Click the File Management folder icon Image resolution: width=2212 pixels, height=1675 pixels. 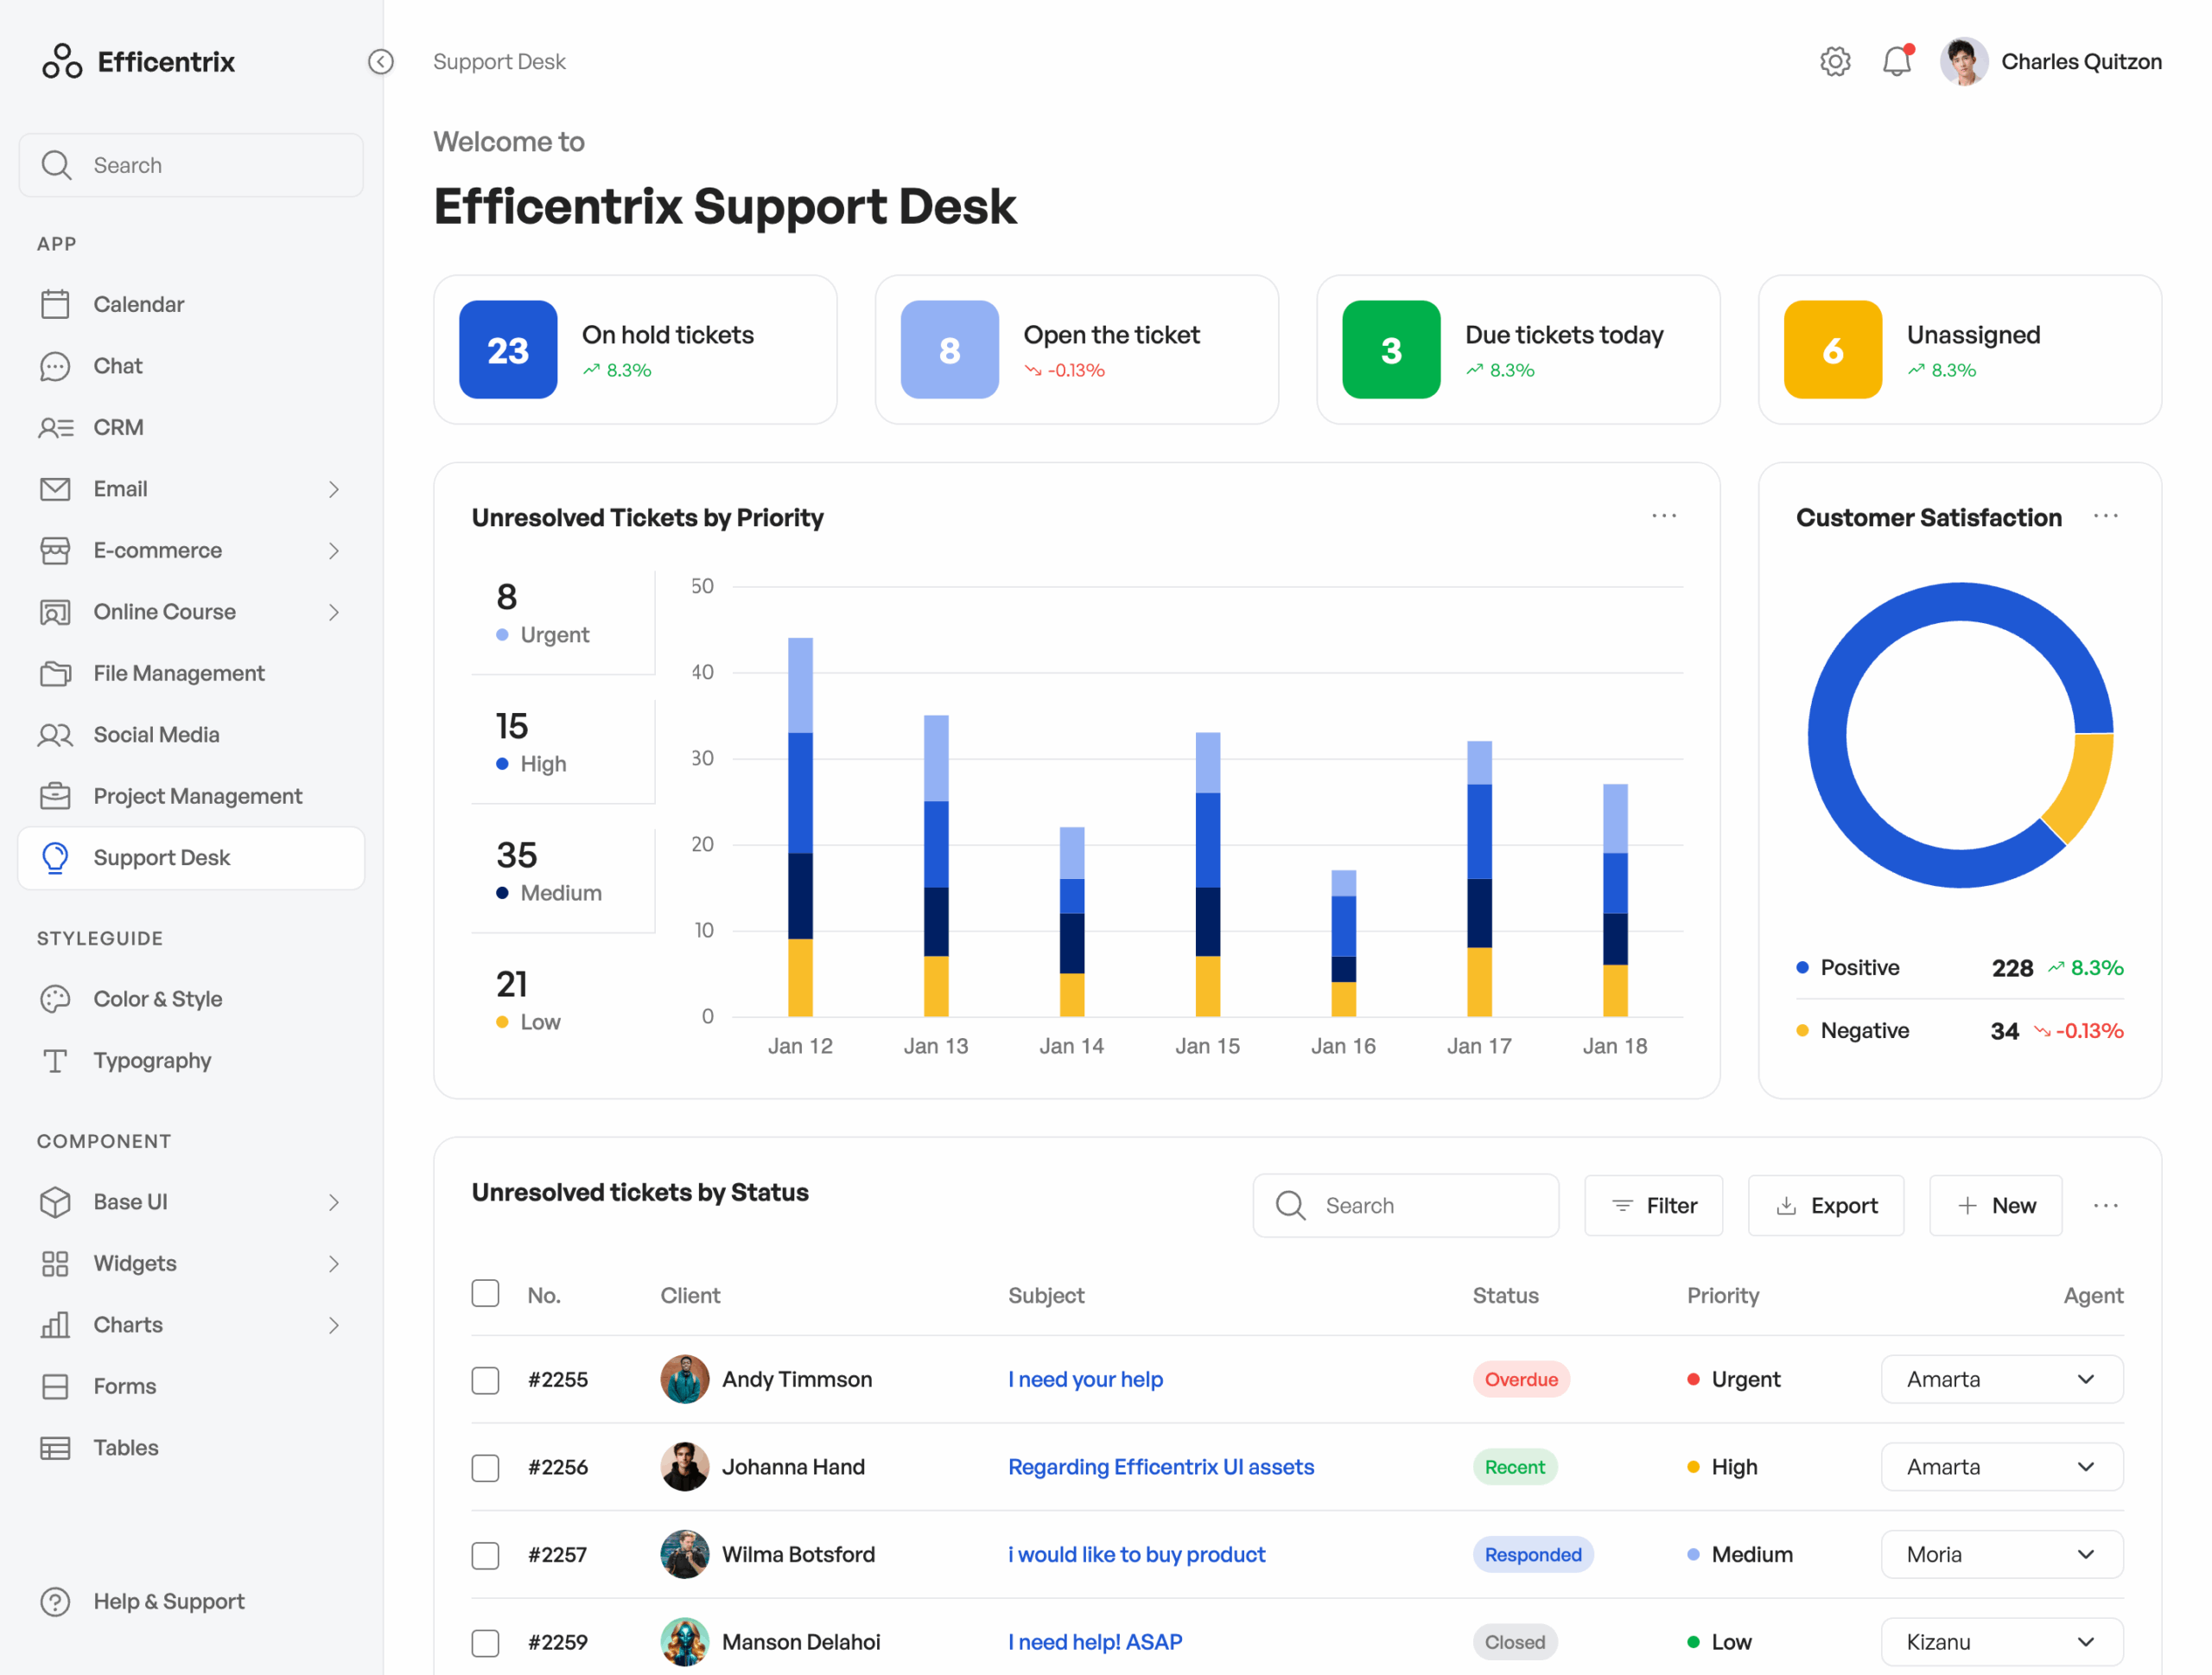click(55, 673)
